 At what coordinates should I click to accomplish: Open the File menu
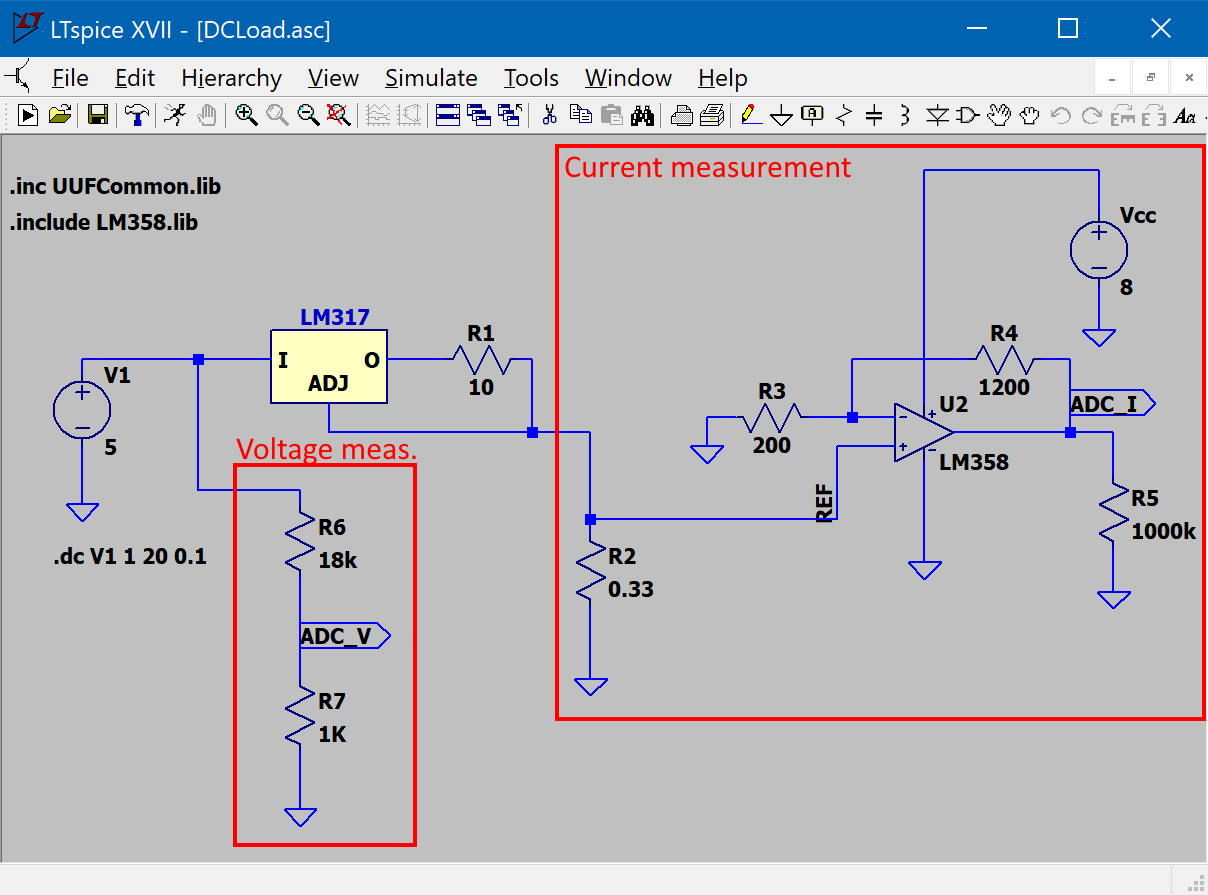tap(70, 78)
